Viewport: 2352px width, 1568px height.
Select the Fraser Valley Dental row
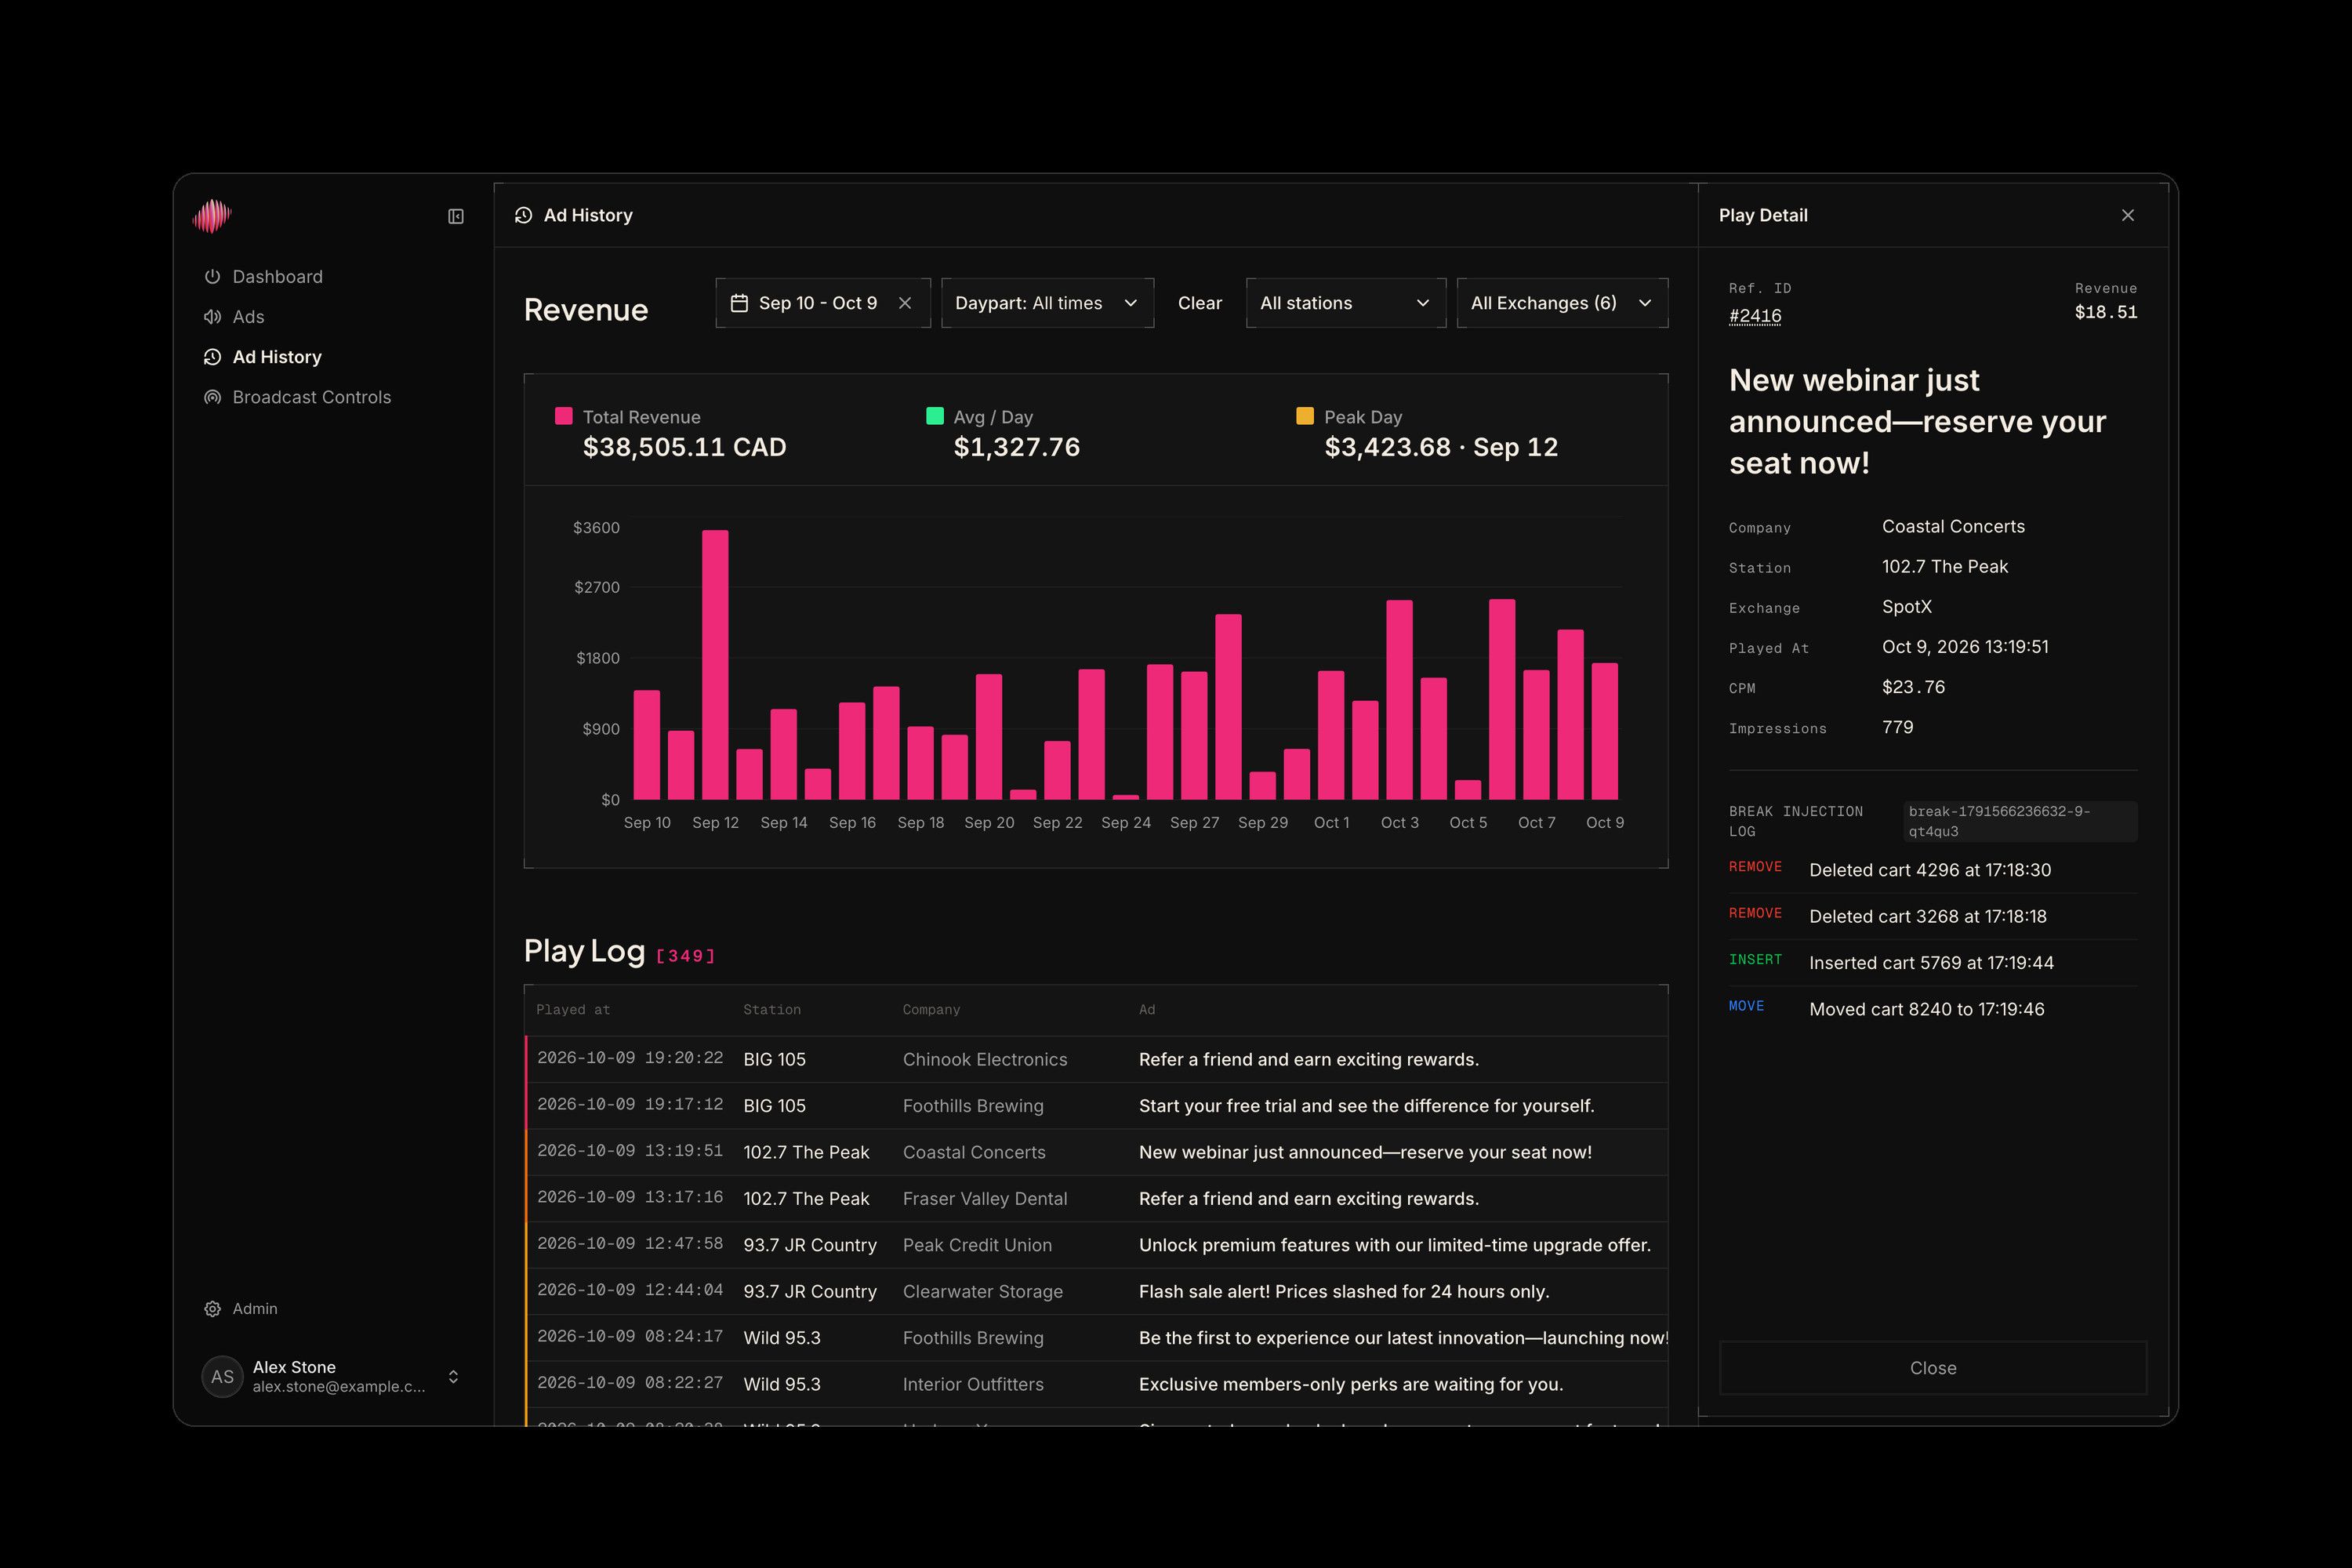tap(1096, 1199)
